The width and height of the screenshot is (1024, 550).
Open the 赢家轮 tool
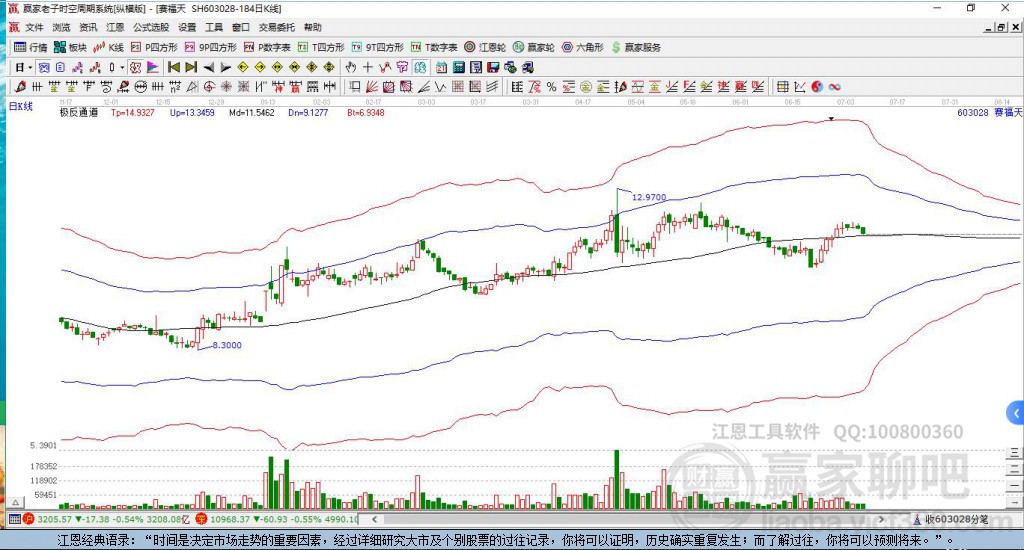click(534, 47)
